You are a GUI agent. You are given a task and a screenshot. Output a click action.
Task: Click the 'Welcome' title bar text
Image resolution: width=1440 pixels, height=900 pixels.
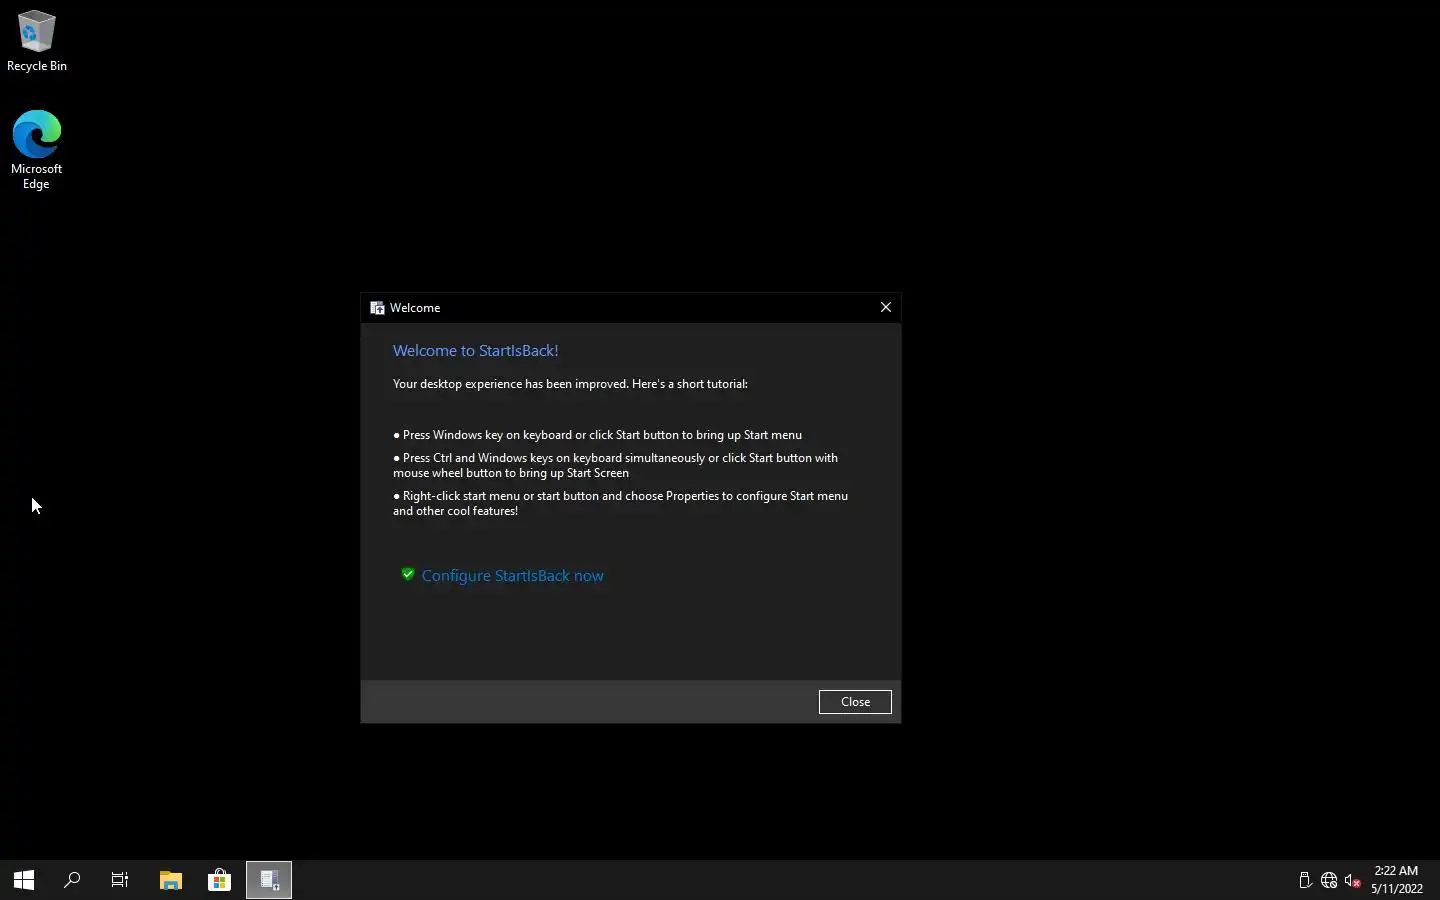click(x=415, y=308)
